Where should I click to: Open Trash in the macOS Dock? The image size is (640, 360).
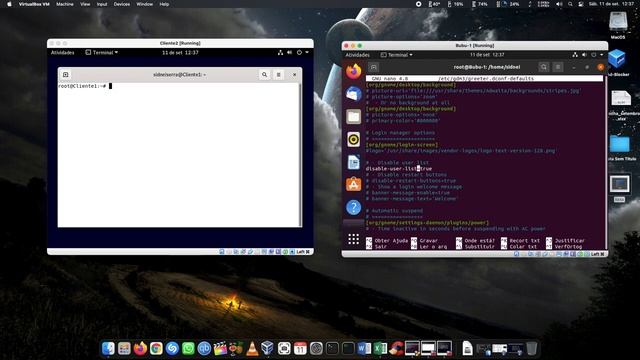[531, 348]
